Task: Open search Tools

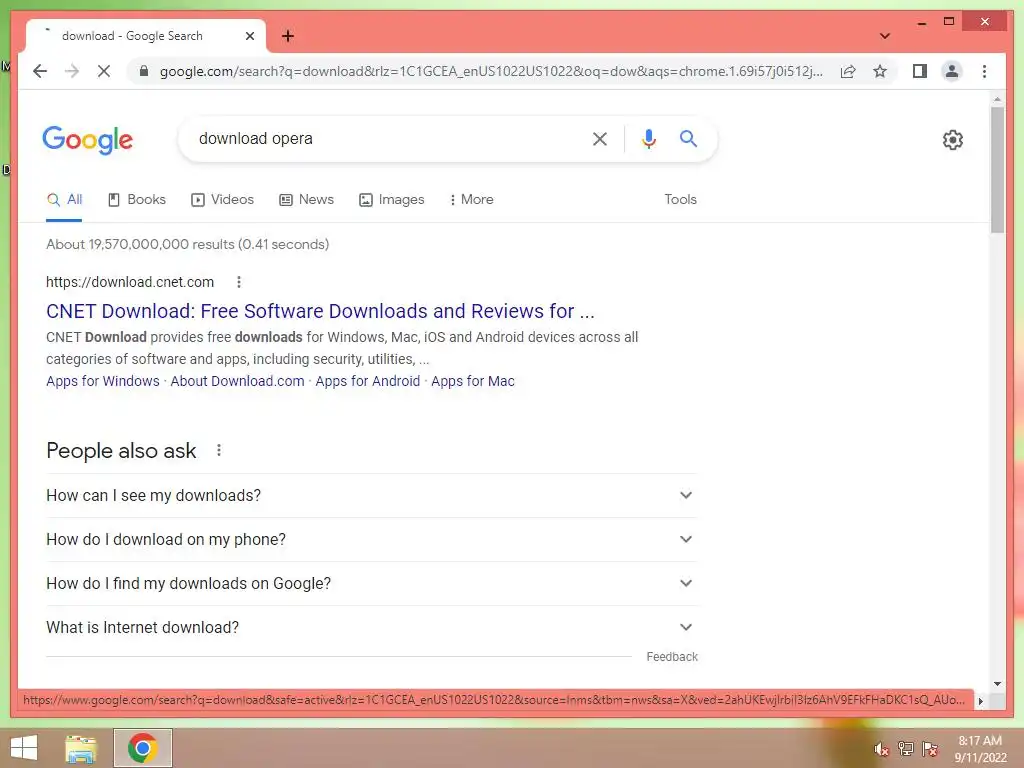Action: point(680,200)
